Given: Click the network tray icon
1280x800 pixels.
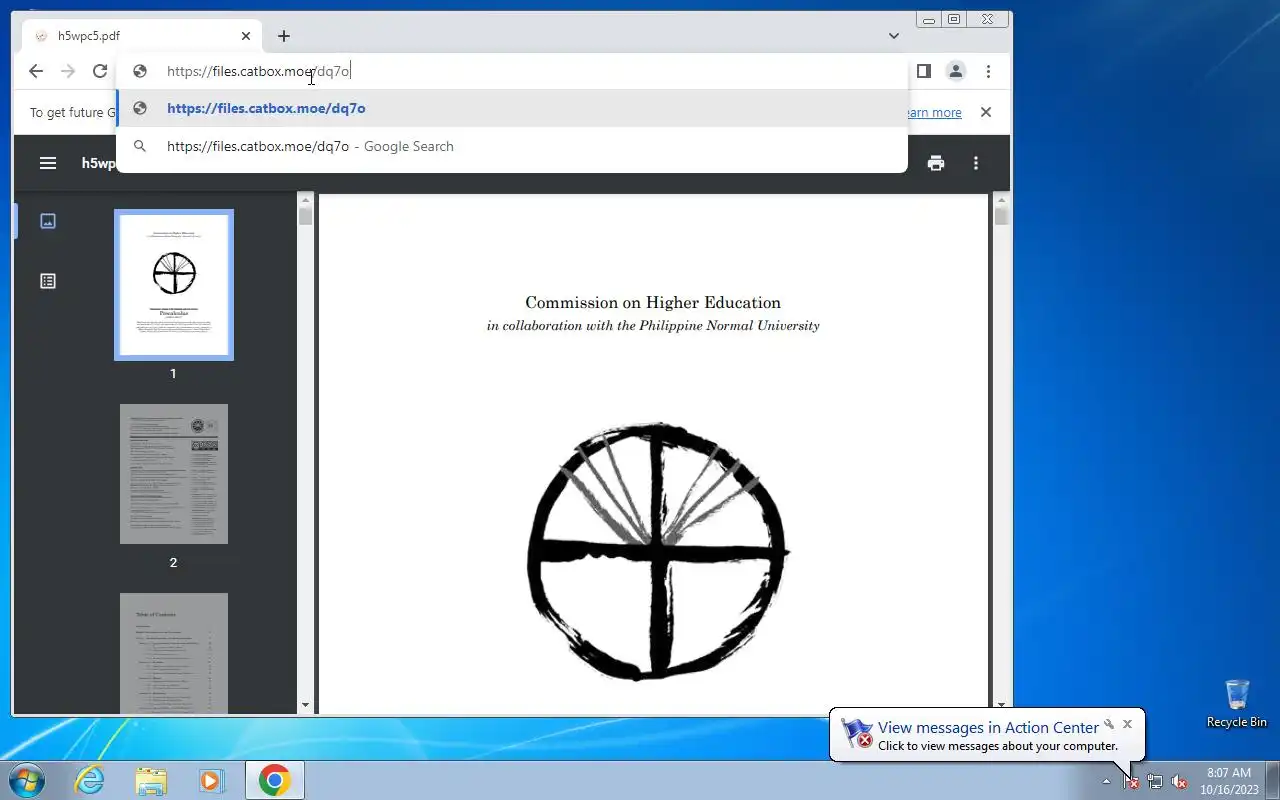Looking at the screenshot, I should pyautogui.click(x=1155, y=781).
